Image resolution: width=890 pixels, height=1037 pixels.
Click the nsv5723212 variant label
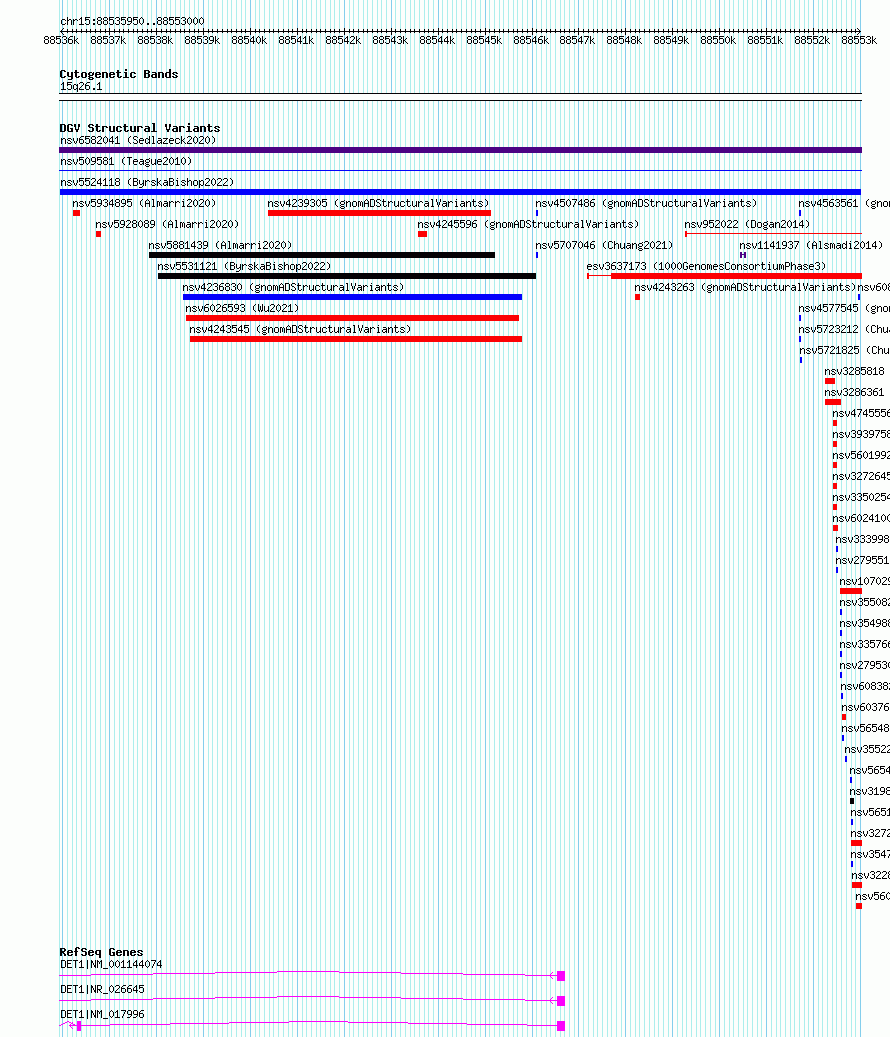point(844,329)
